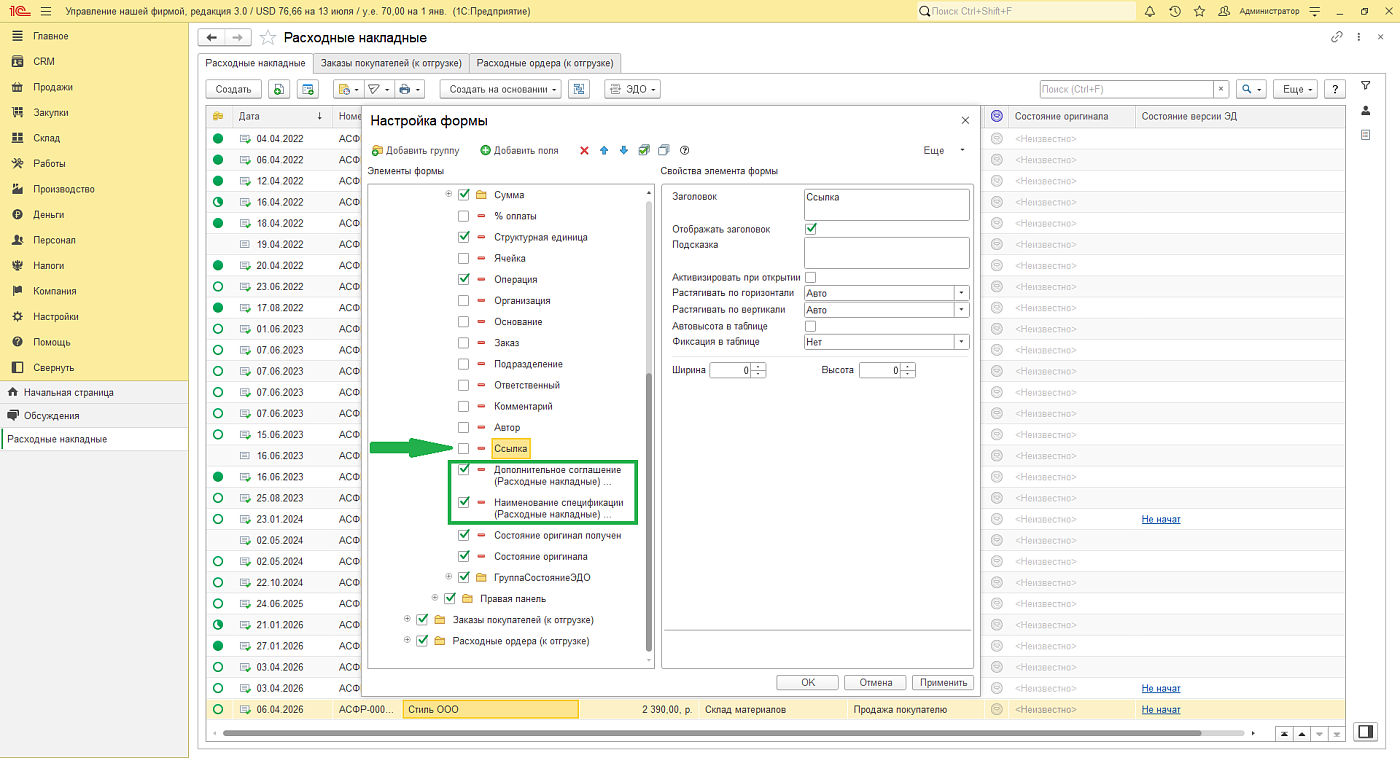Click the Добавить группу toolbar button
Image resolution: width=1400 pixels, height=758 pixels.
pos(415,151)
